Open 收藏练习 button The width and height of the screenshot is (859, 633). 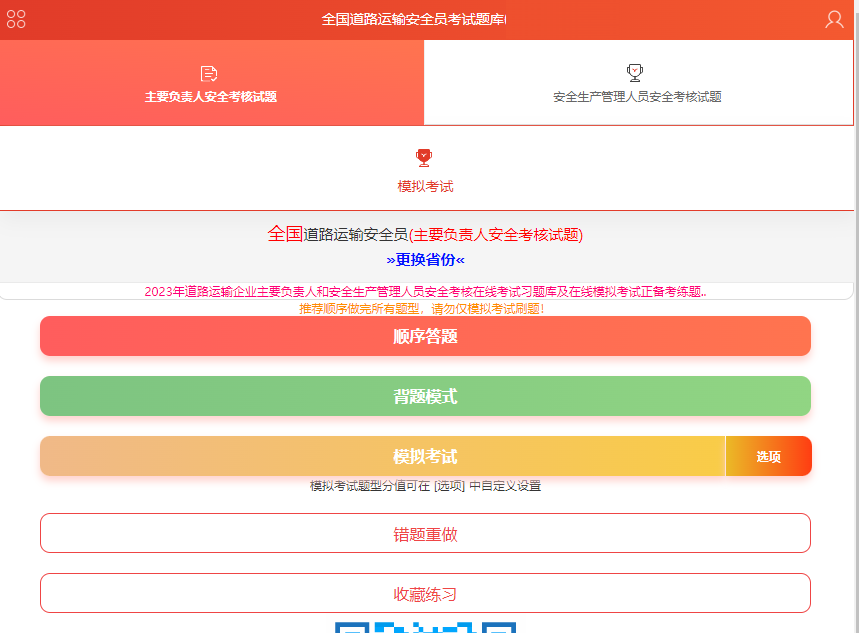425,593
